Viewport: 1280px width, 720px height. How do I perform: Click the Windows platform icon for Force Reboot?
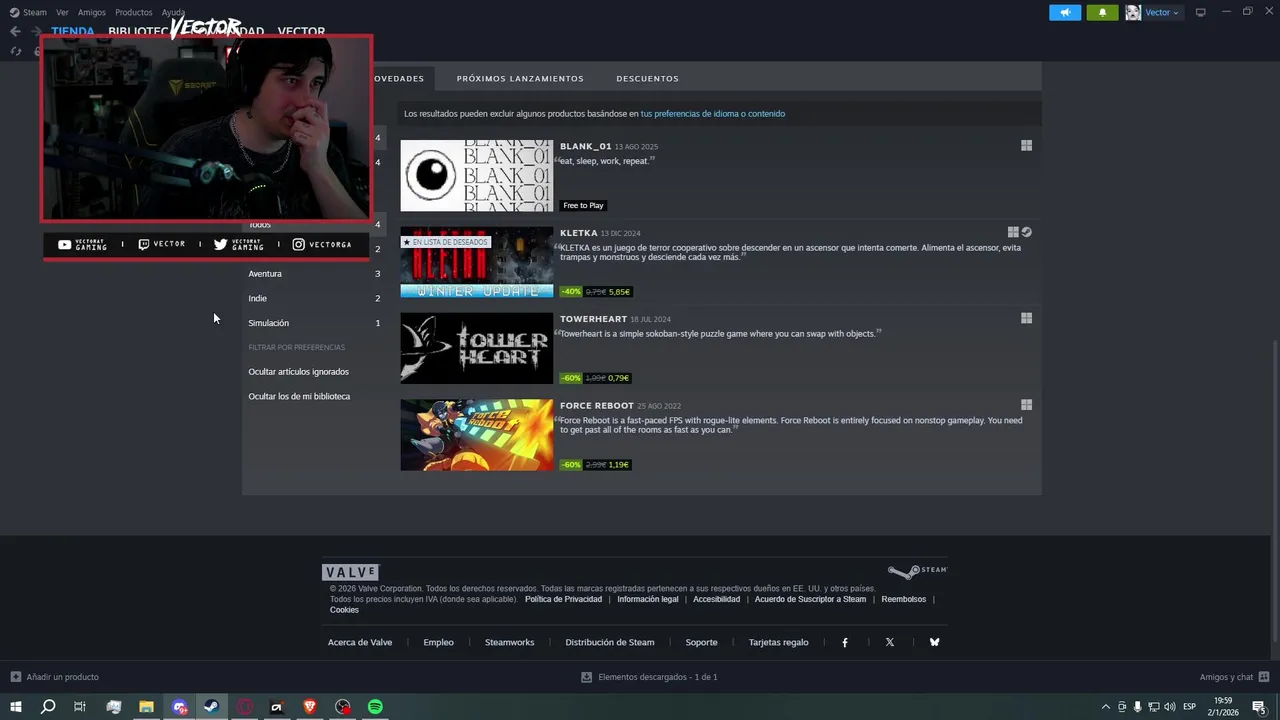[1026, 405]
